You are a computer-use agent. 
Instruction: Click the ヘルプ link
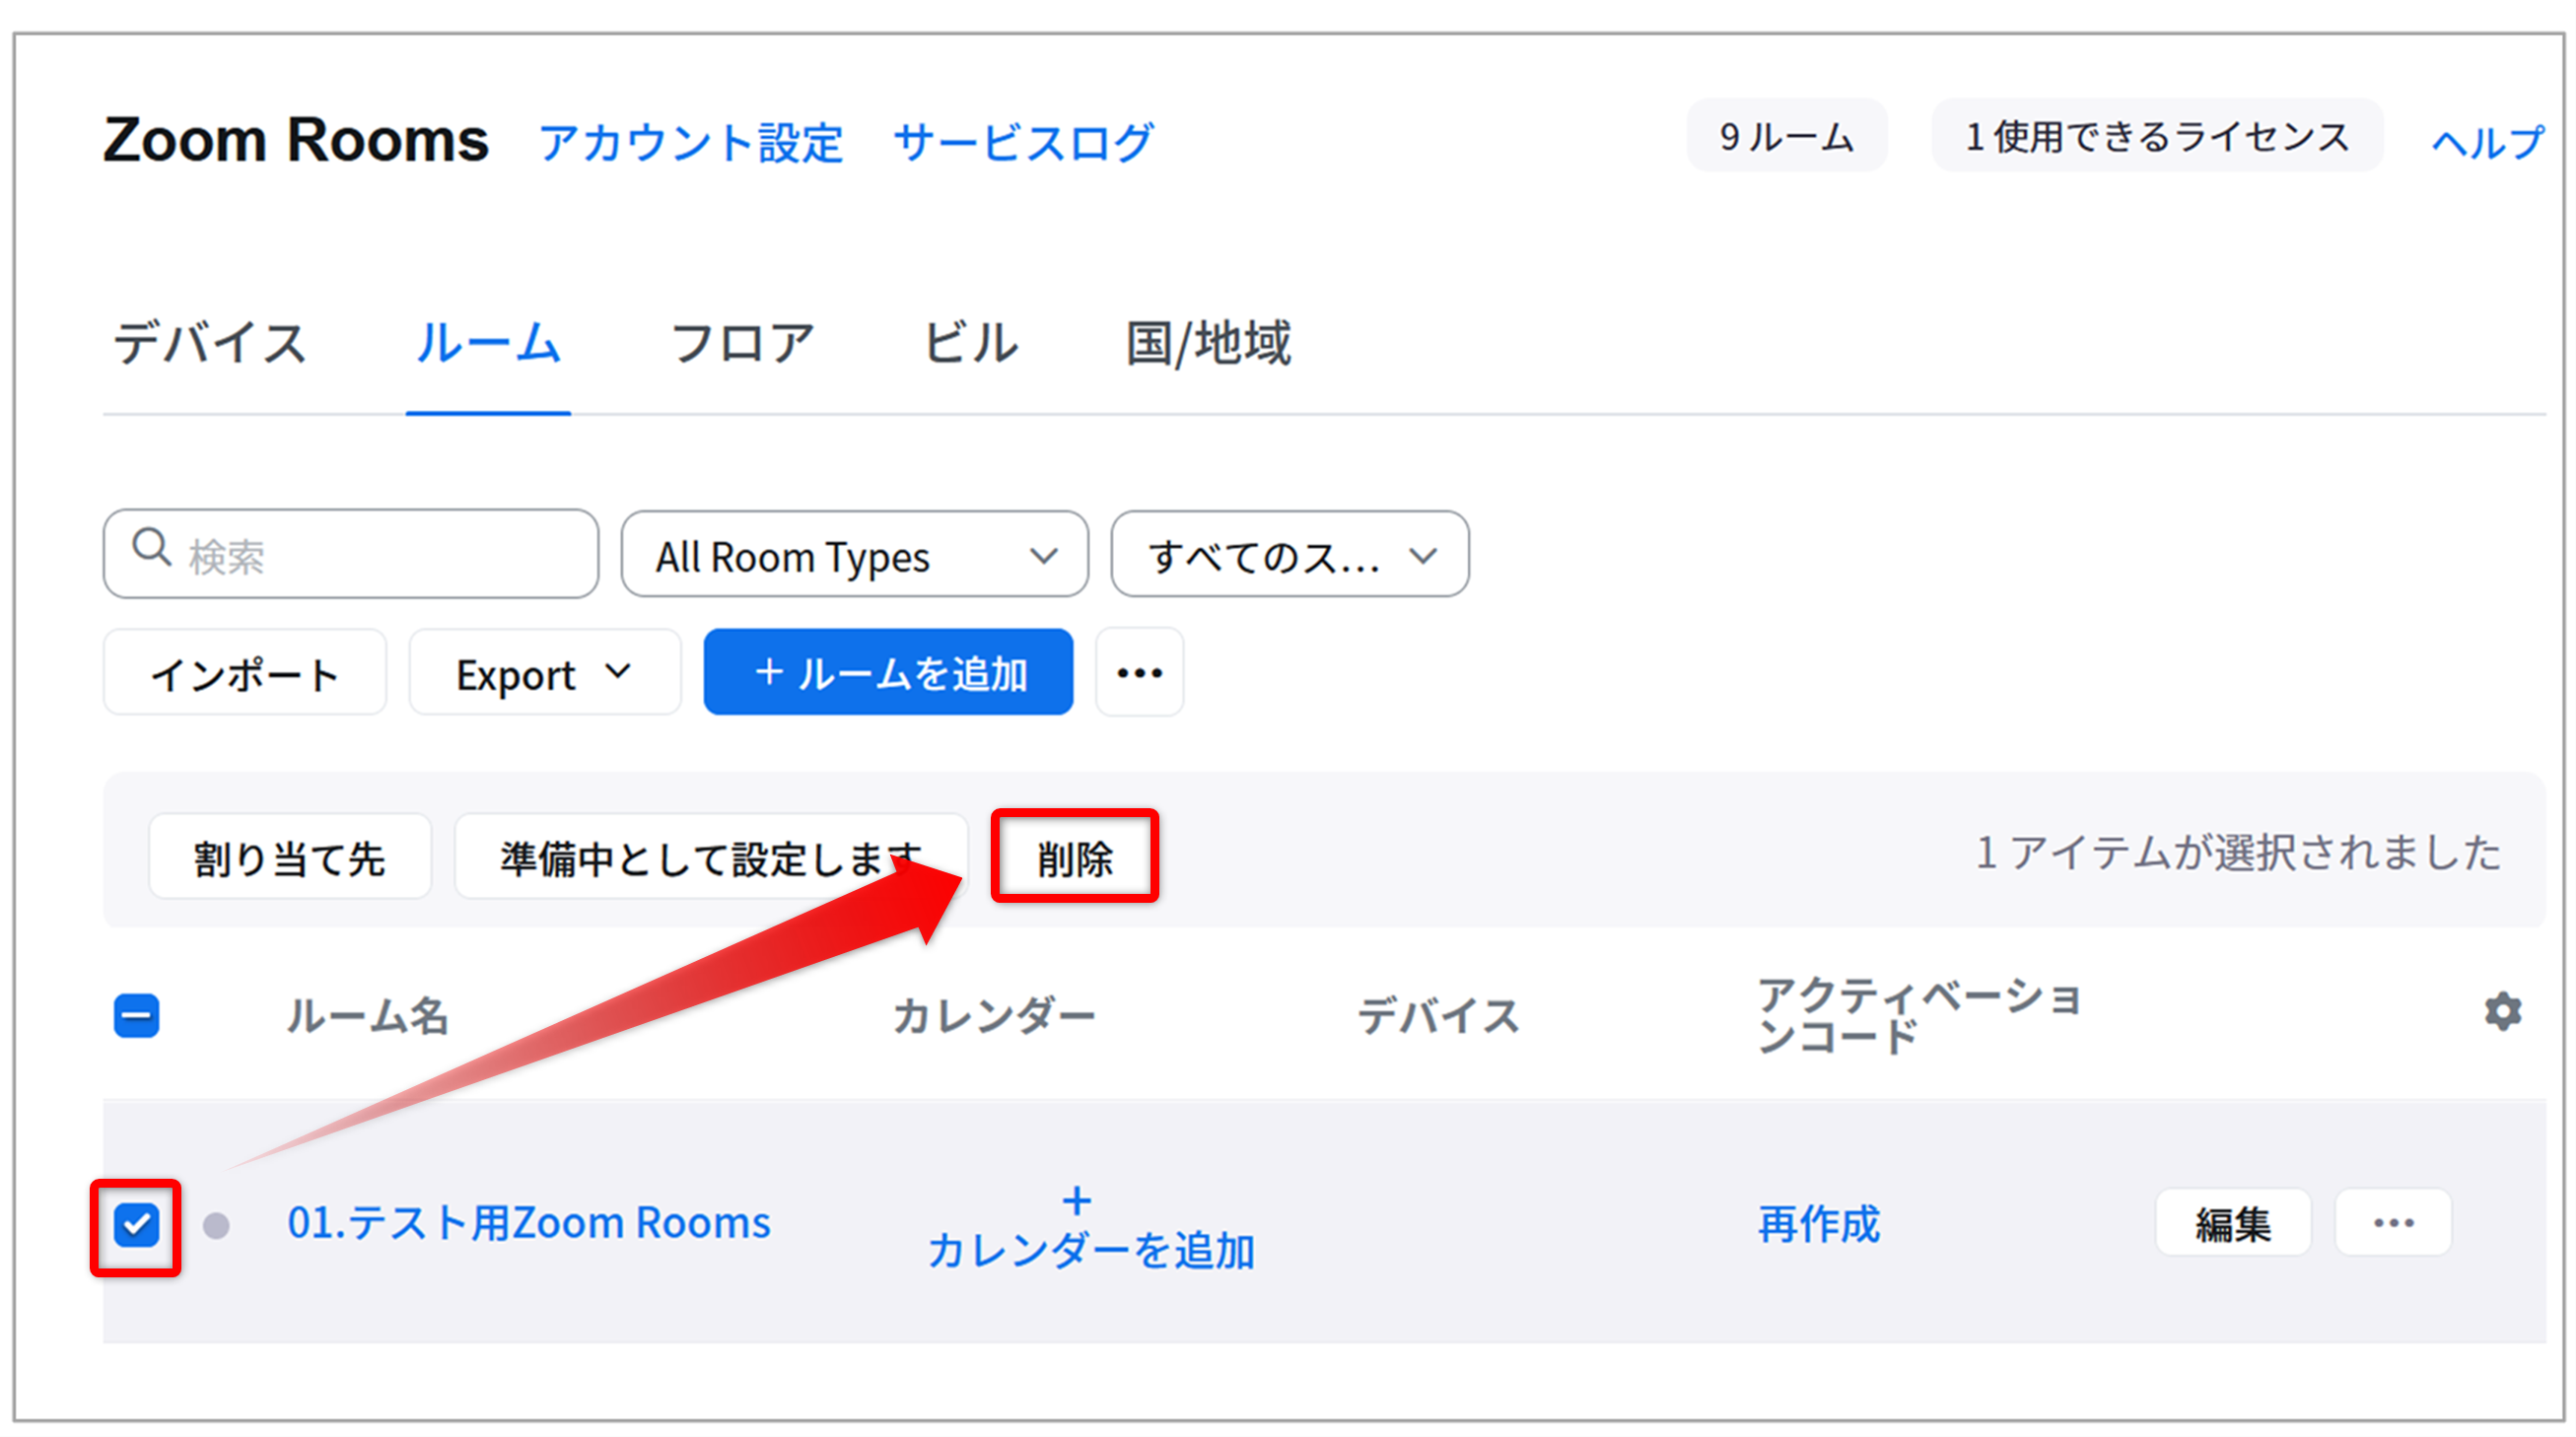point(2488,142)
